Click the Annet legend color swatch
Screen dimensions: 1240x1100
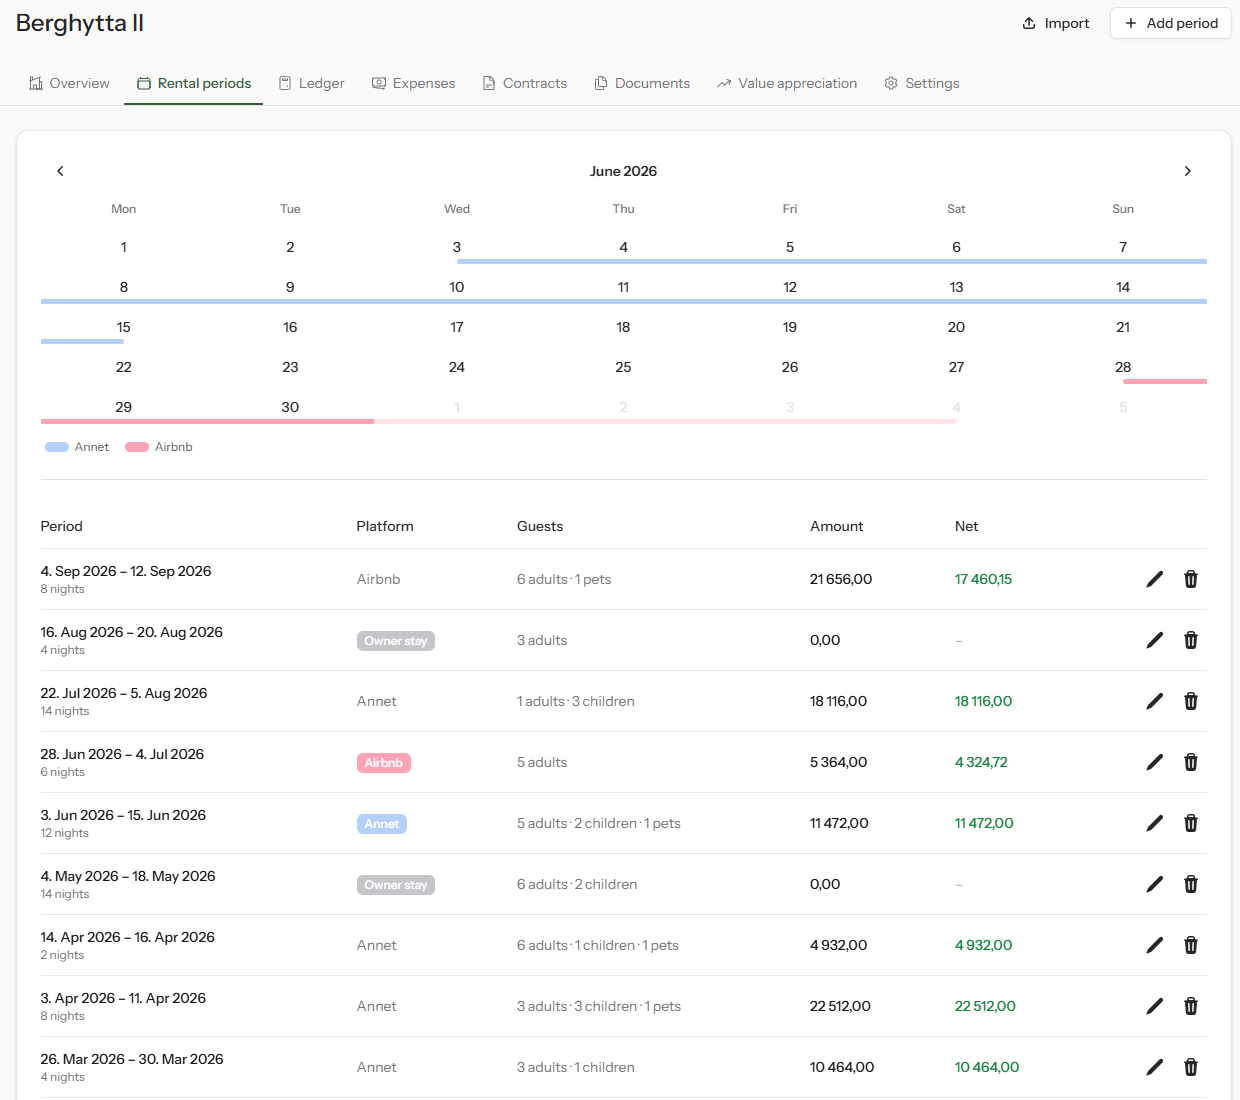(x=57, y=447)
